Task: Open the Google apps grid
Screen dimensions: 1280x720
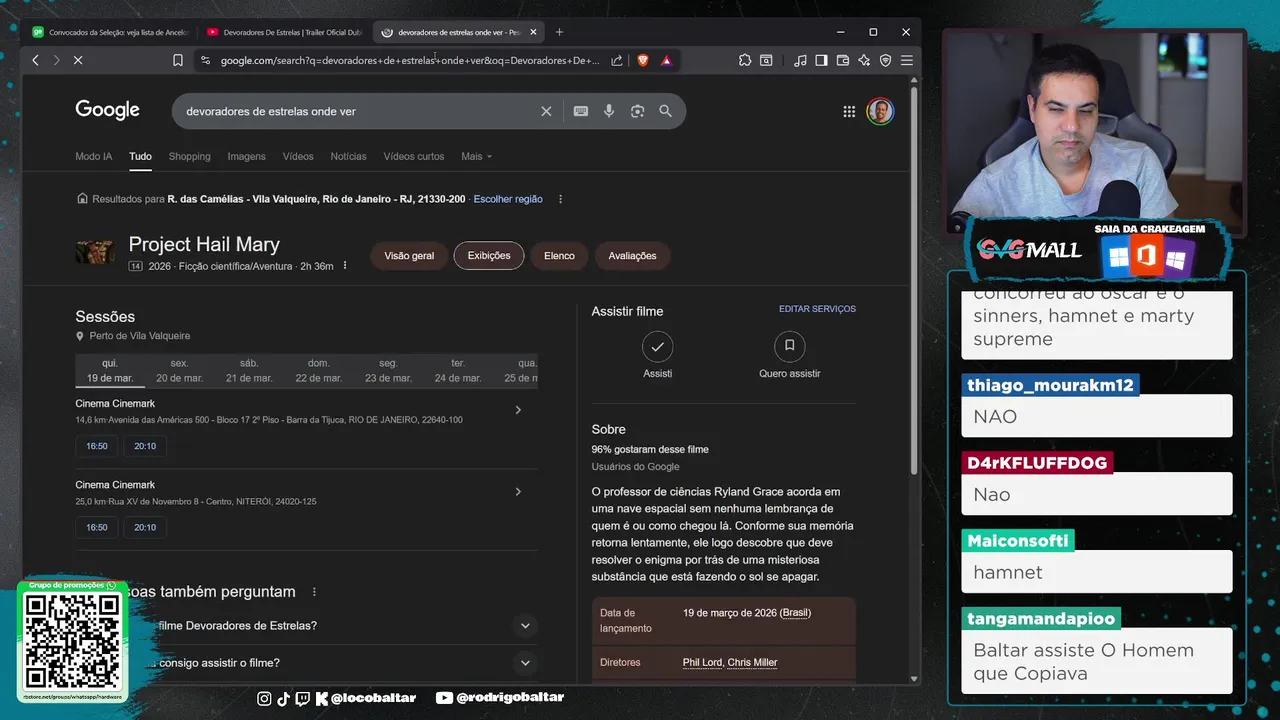Action: click(849, 111)
